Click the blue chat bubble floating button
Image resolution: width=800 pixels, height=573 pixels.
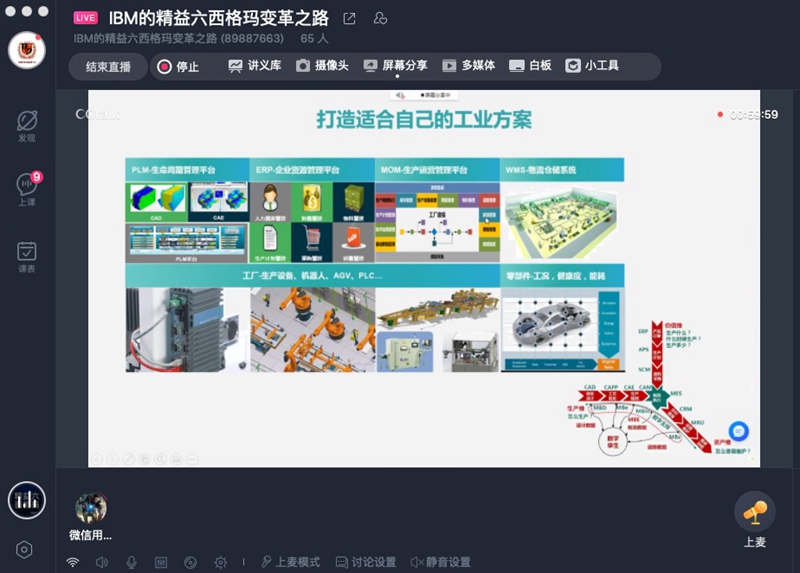tap(738, 432)
